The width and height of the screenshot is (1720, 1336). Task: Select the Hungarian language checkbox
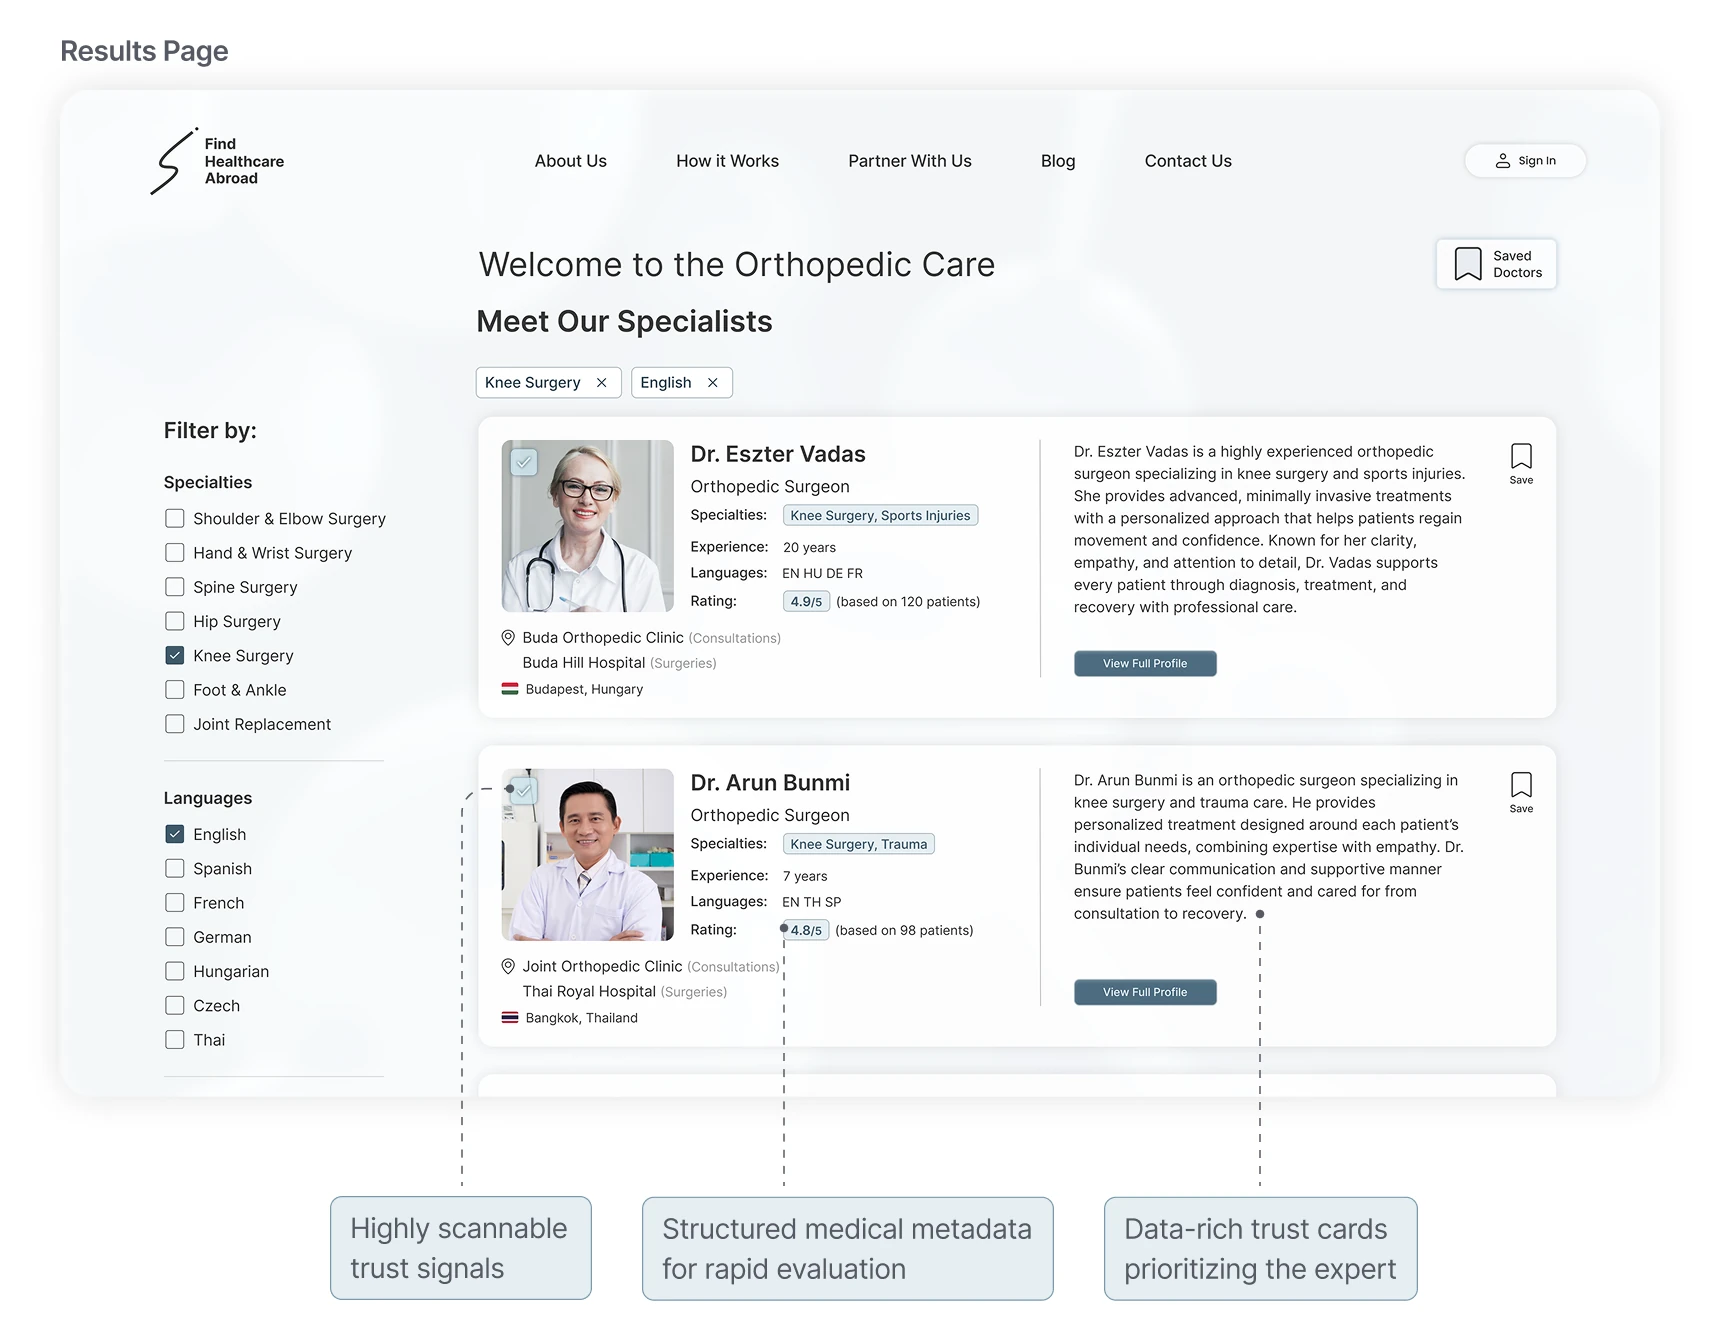coord(175,971)
